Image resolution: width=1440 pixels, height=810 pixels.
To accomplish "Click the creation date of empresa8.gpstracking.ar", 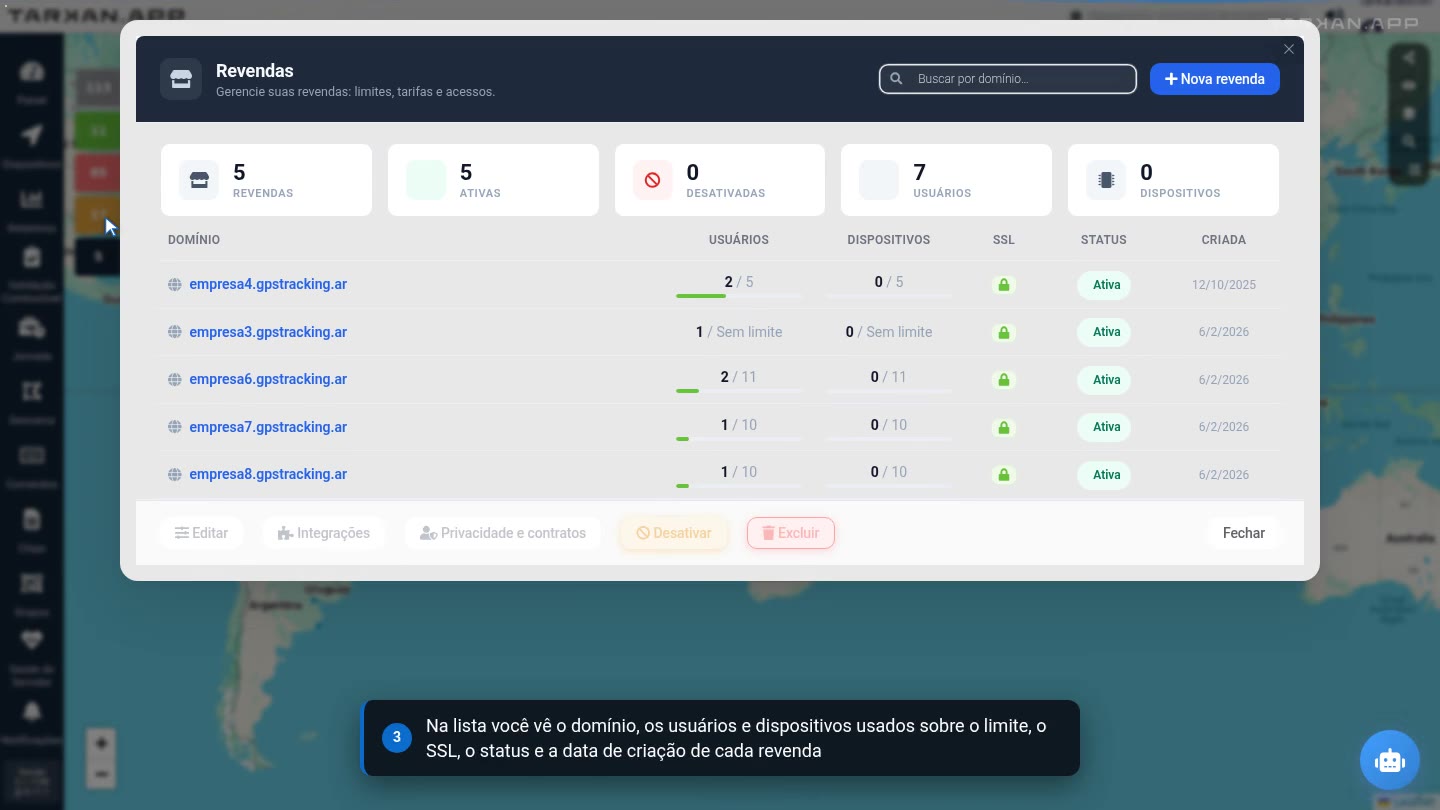I will [x=1224, y=475].
